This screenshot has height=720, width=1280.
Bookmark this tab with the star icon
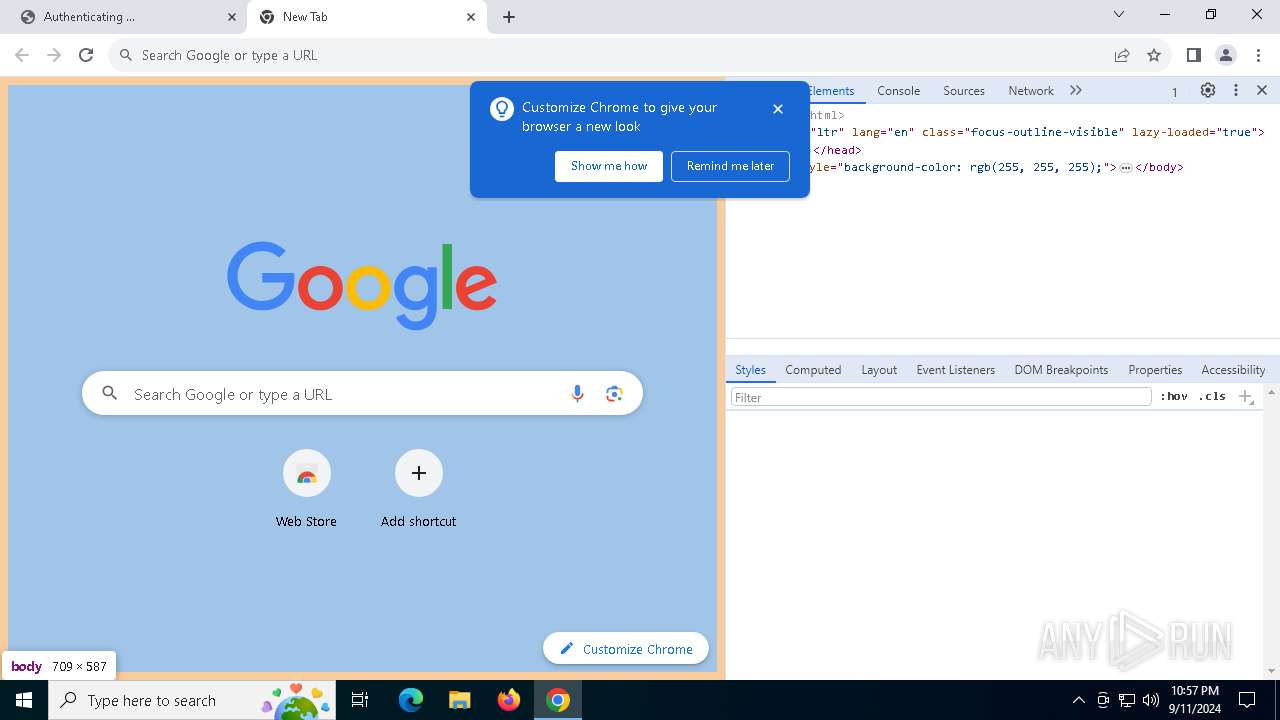click(x=1154, y=55)
